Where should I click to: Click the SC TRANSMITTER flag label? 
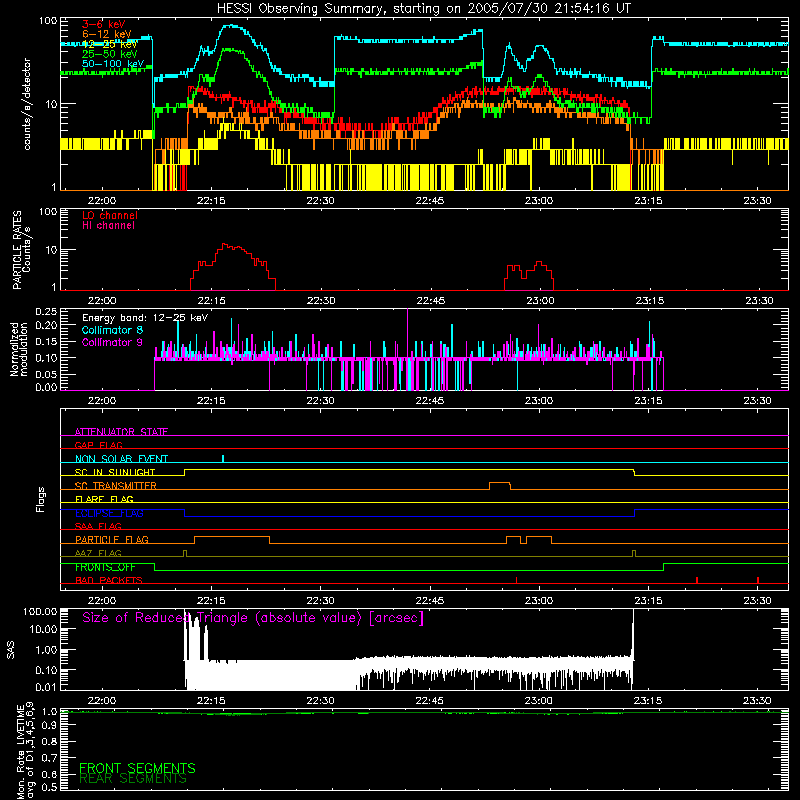[x=116, y=486]
